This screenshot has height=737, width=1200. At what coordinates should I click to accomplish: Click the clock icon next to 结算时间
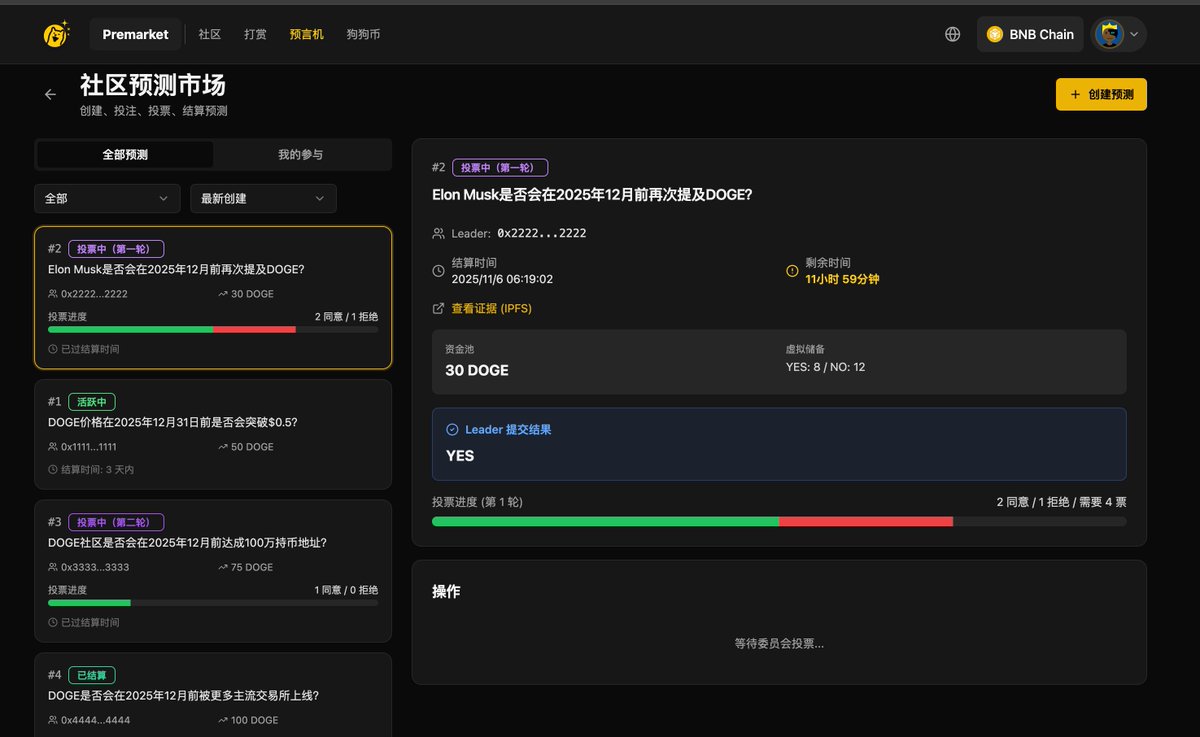[438, 271]
